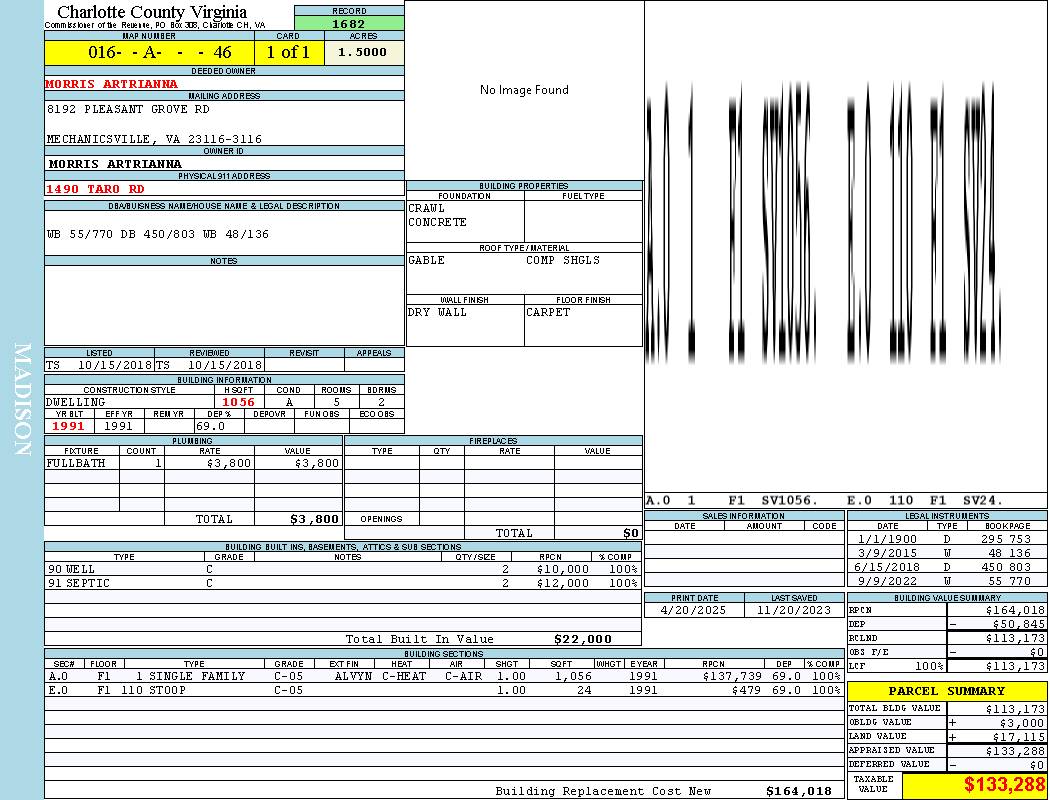Click OBLDG VALUE $3,000
Image resolution: width=1050 pixels, height=800 pixels.
click(x=1022, y=723)
